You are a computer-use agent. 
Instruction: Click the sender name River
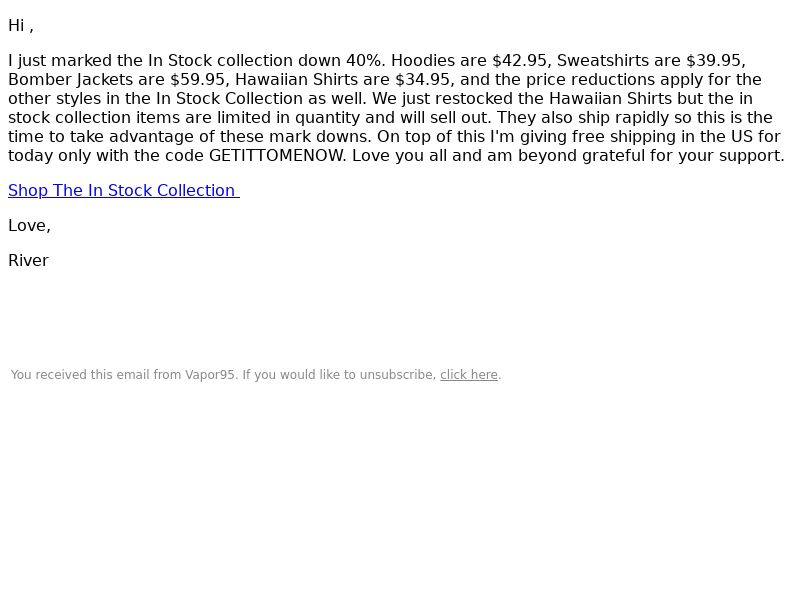click(29, 260)
